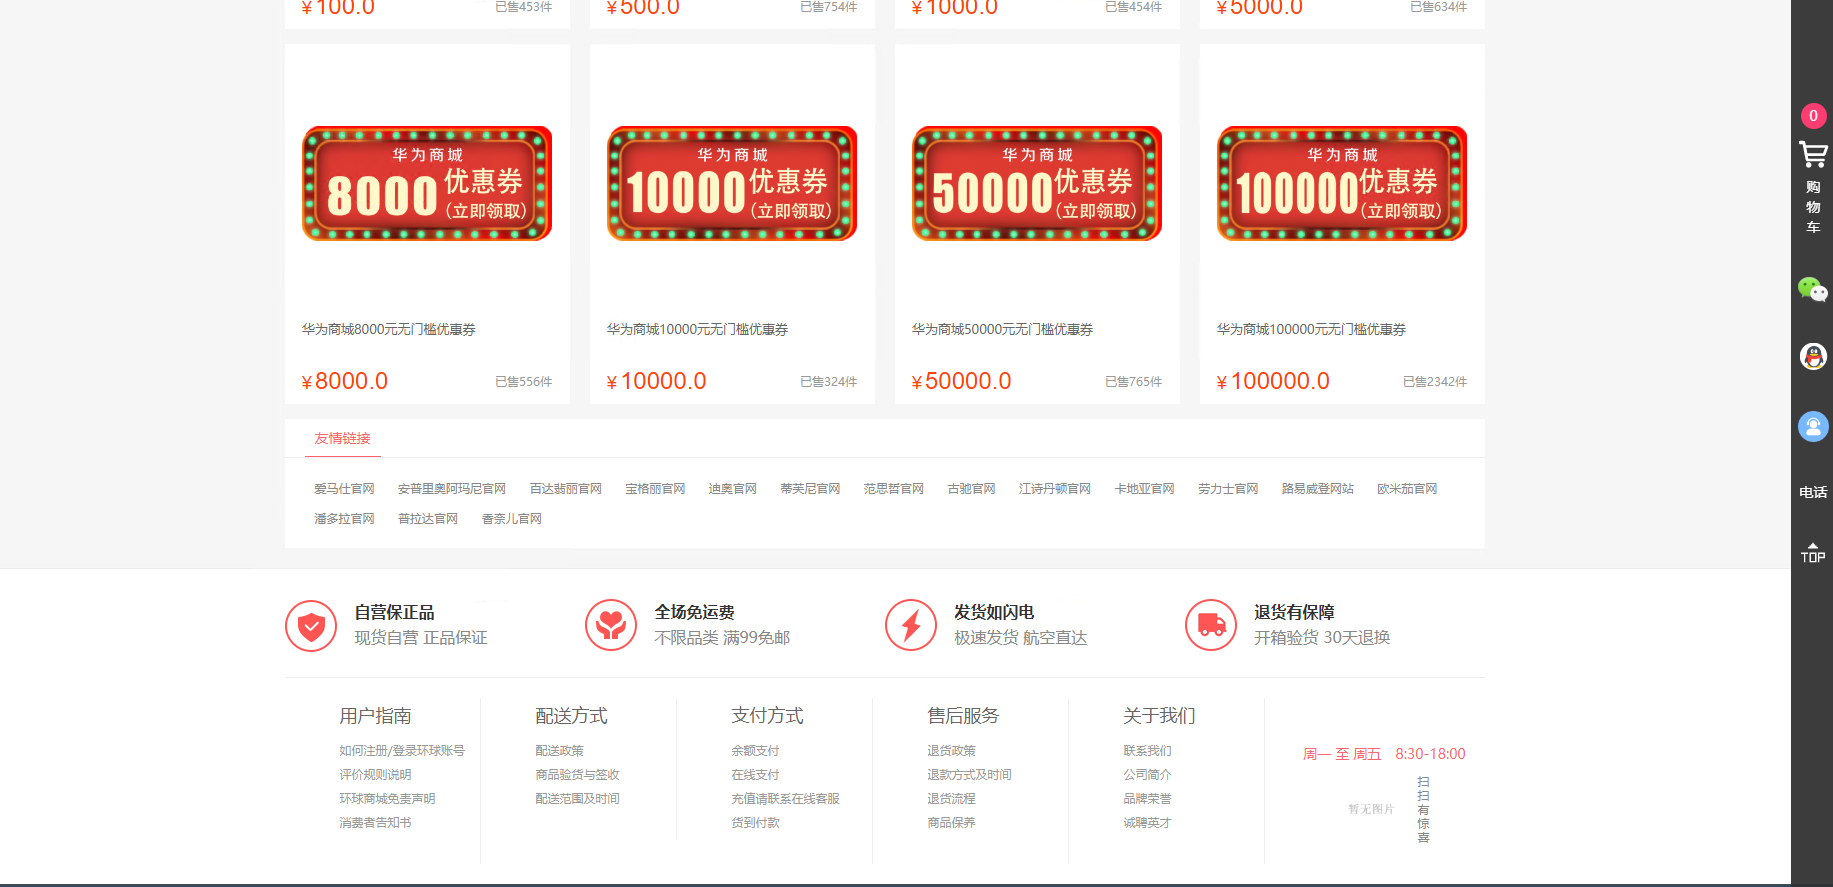Open the 余额支付 footer link

(755, 751)
